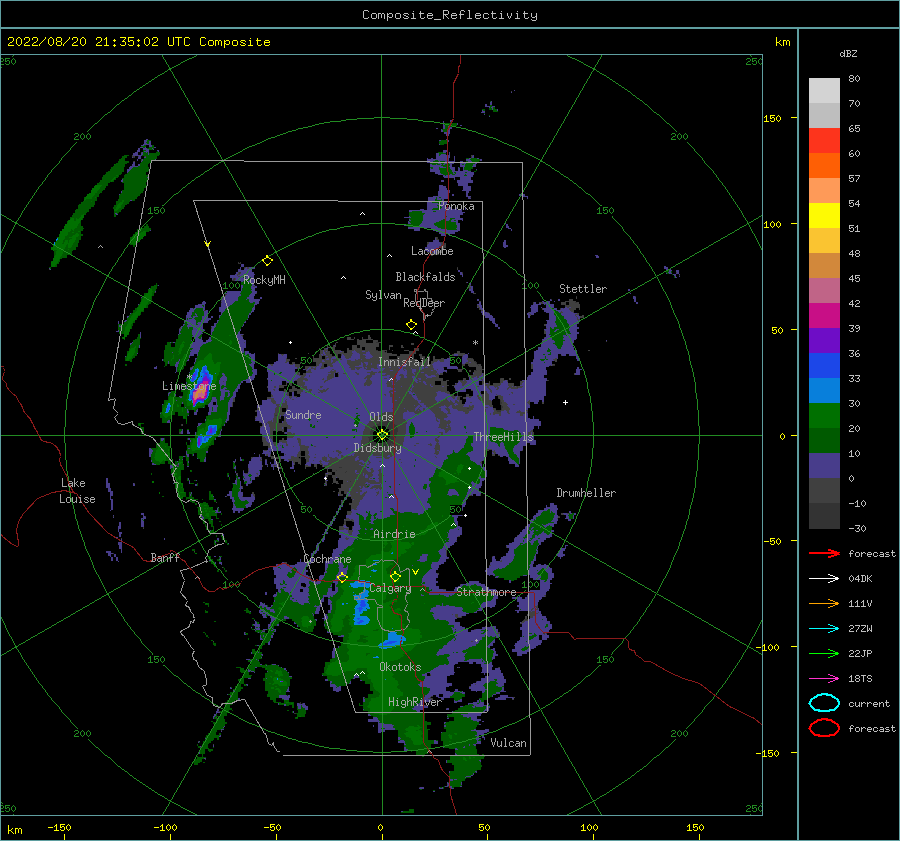Select the bright green 20-30 dBZ color band
The width and height of the screenshot is (900, 841).
coord(824,415)
